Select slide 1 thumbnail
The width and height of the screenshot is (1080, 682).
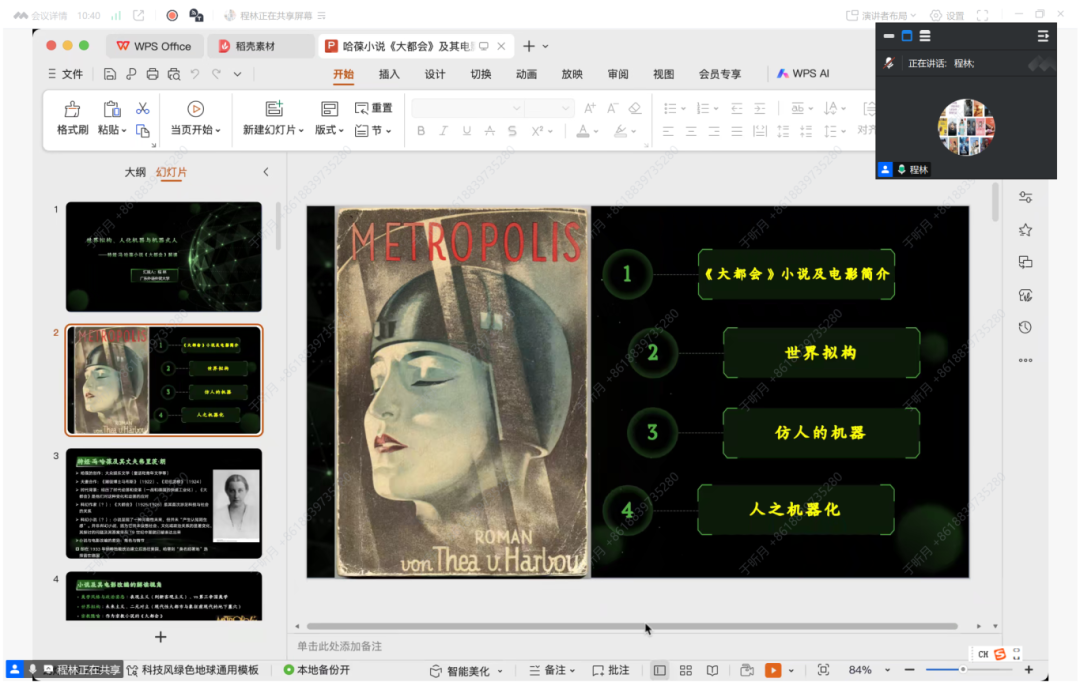164,256
